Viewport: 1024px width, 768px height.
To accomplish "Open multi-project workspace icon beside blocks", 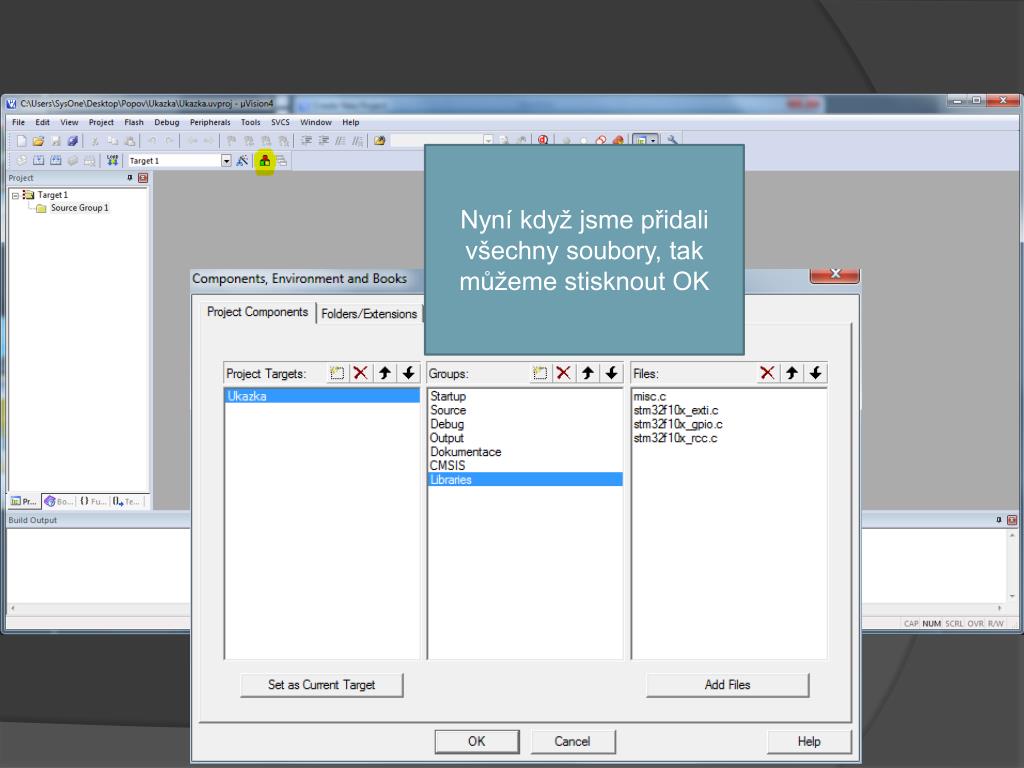I will pyautogui.click(x=281, y=160).
